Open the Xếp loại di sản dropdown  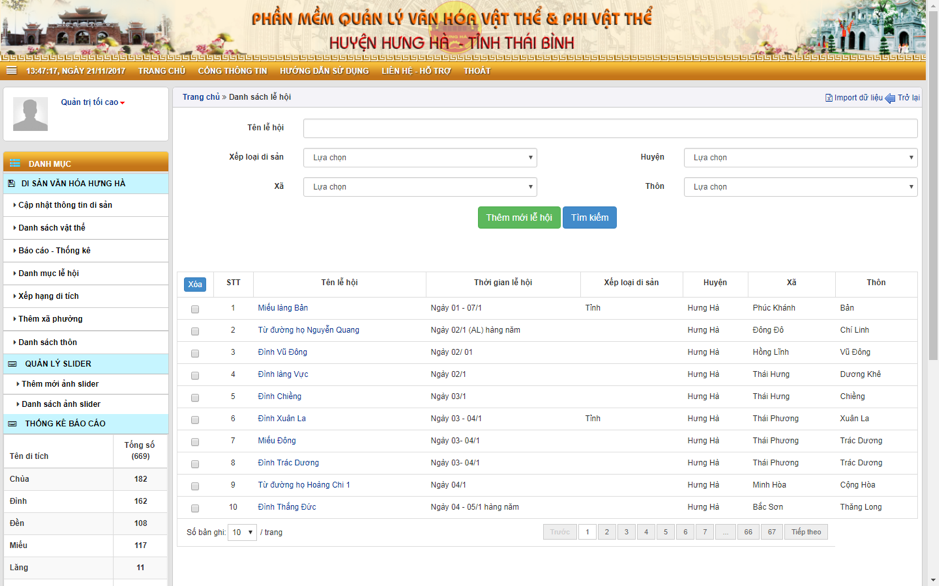point(420,158)
